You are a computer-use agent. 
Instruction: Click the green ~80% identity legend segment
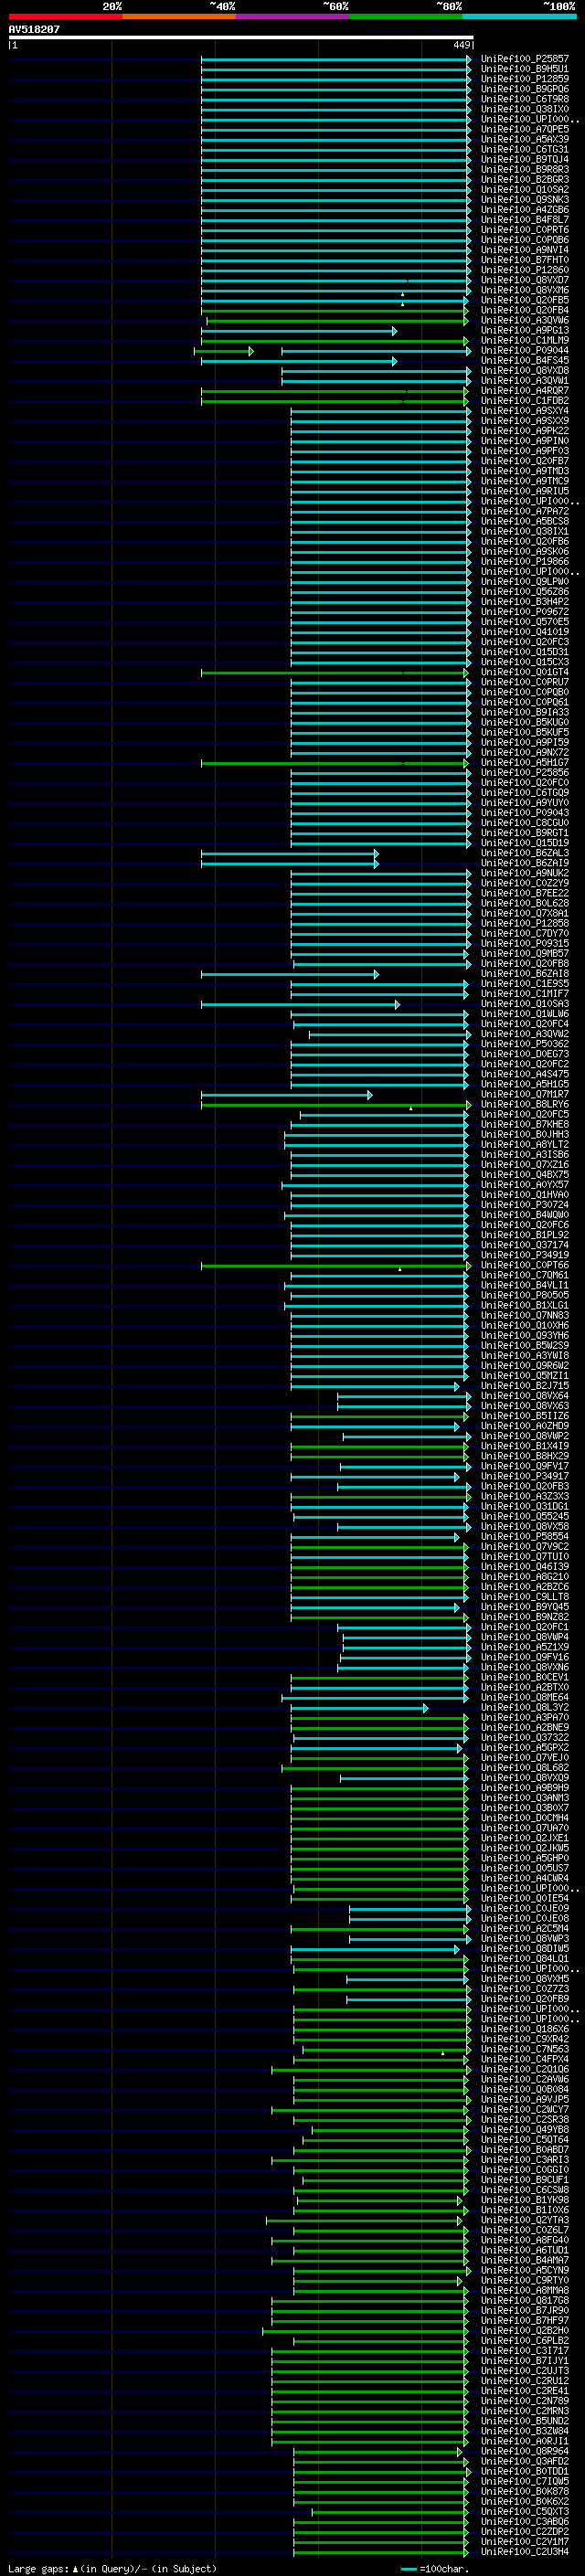pos(406,16)
